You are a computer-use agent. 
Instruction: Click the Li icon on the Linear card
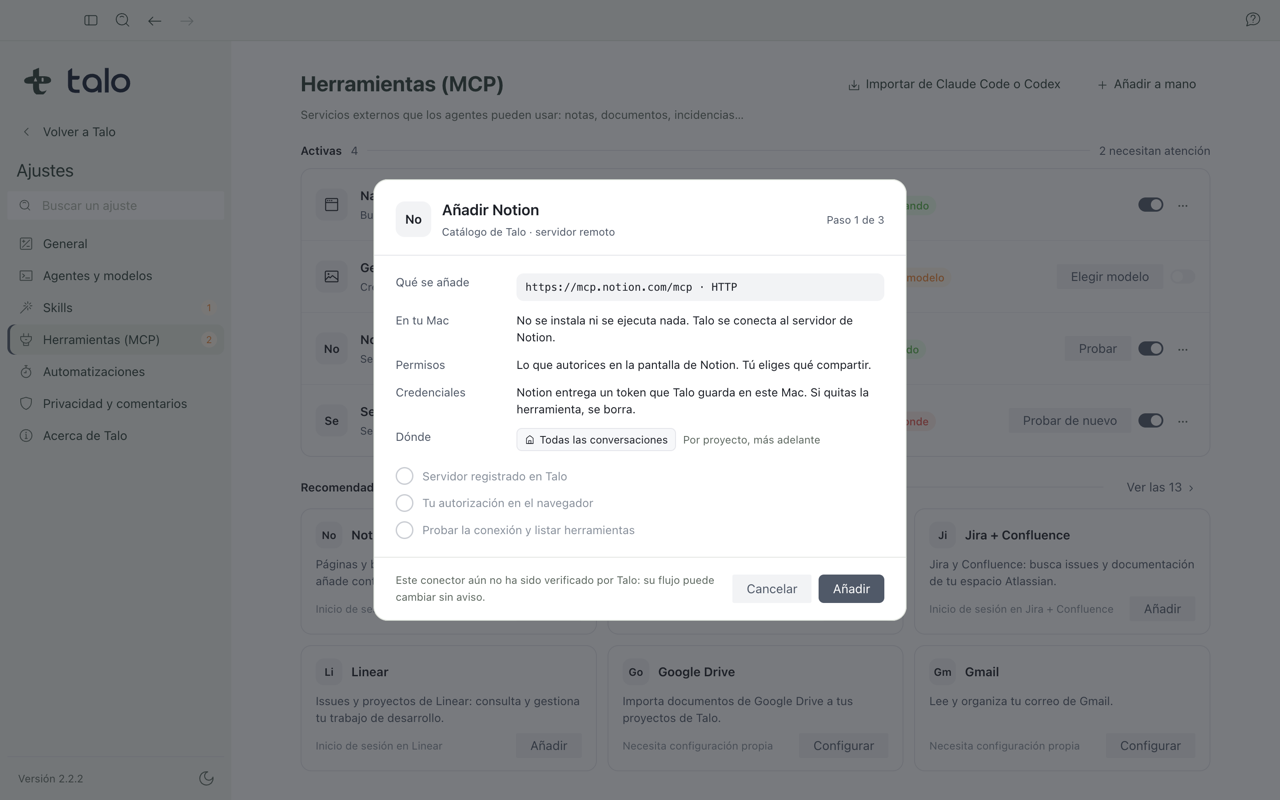tap(328, 672)
